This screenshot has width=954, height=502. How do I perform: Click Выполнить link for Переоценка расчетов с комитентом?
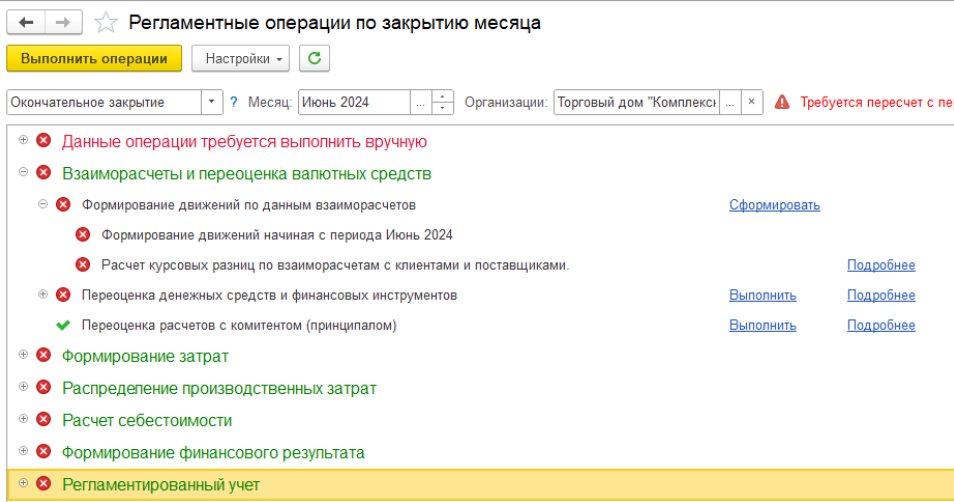(x=762, y=325)
